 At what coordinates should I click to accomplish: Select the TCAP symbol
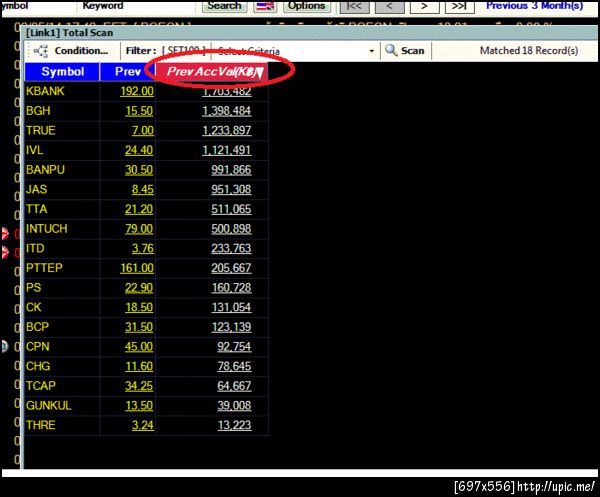click(41, 386)
